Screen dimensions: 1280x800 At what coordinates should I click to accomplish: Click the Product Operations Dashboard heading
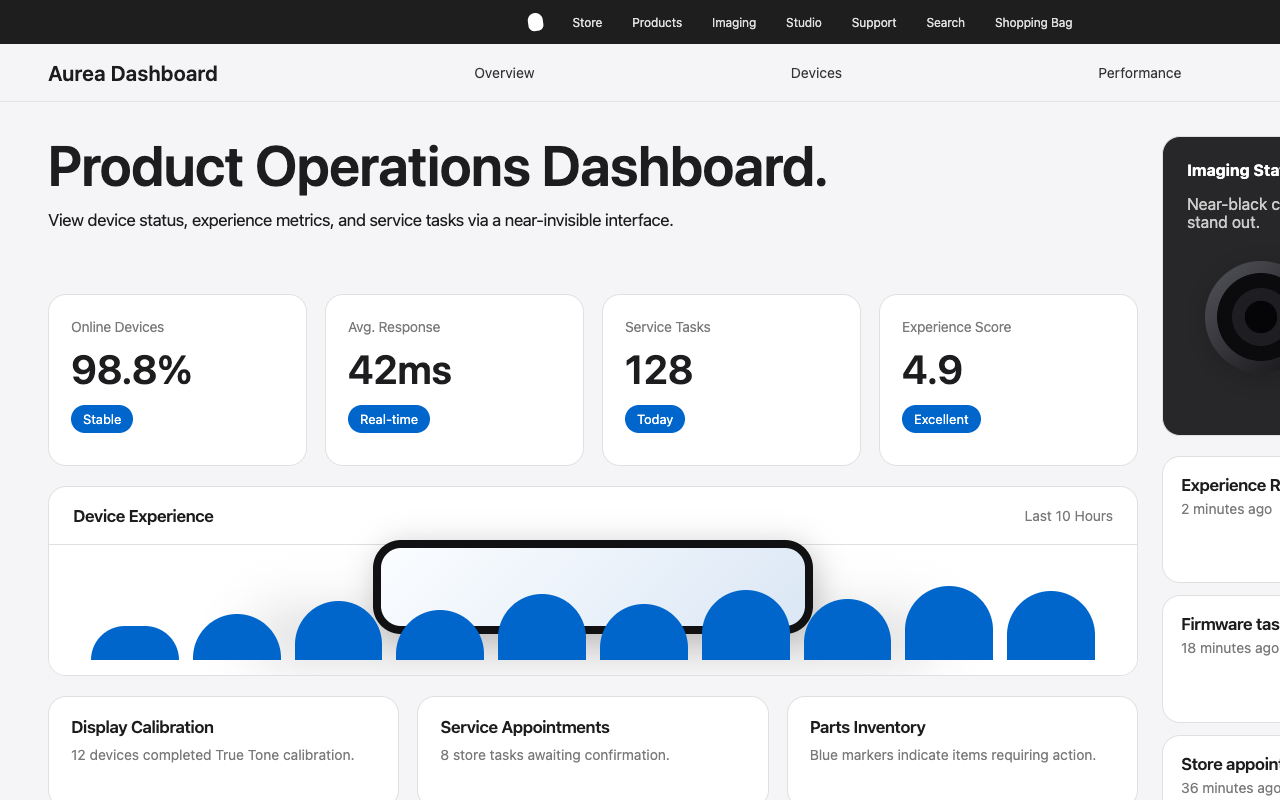[438, 167]
